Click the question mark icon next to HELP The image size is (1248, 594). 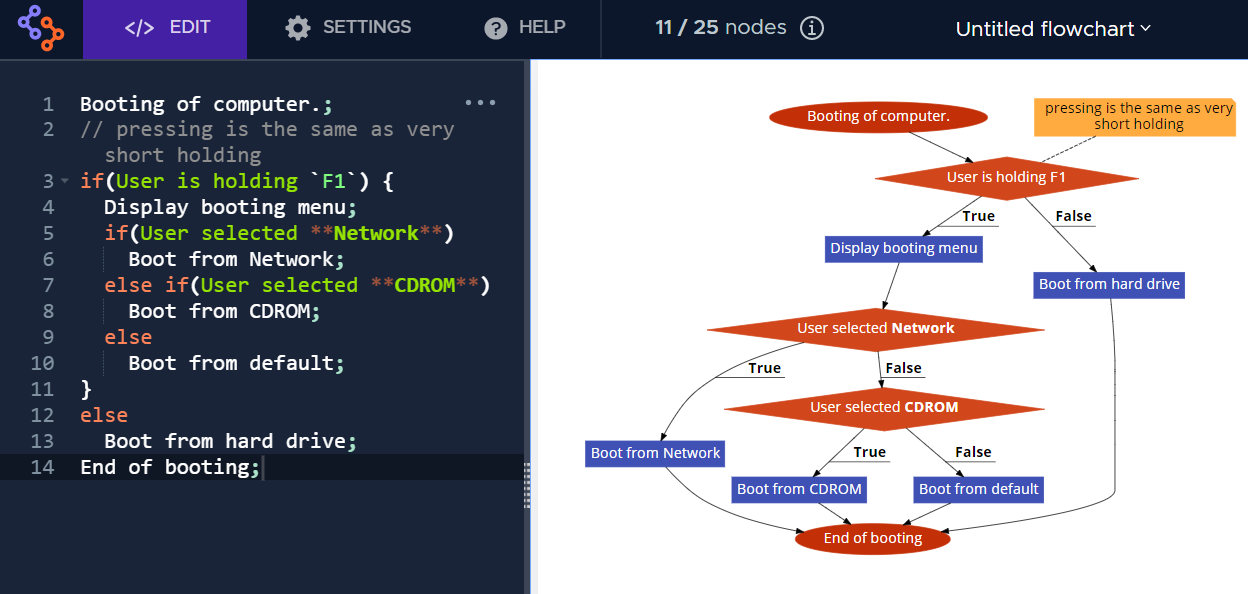(495, 27)
